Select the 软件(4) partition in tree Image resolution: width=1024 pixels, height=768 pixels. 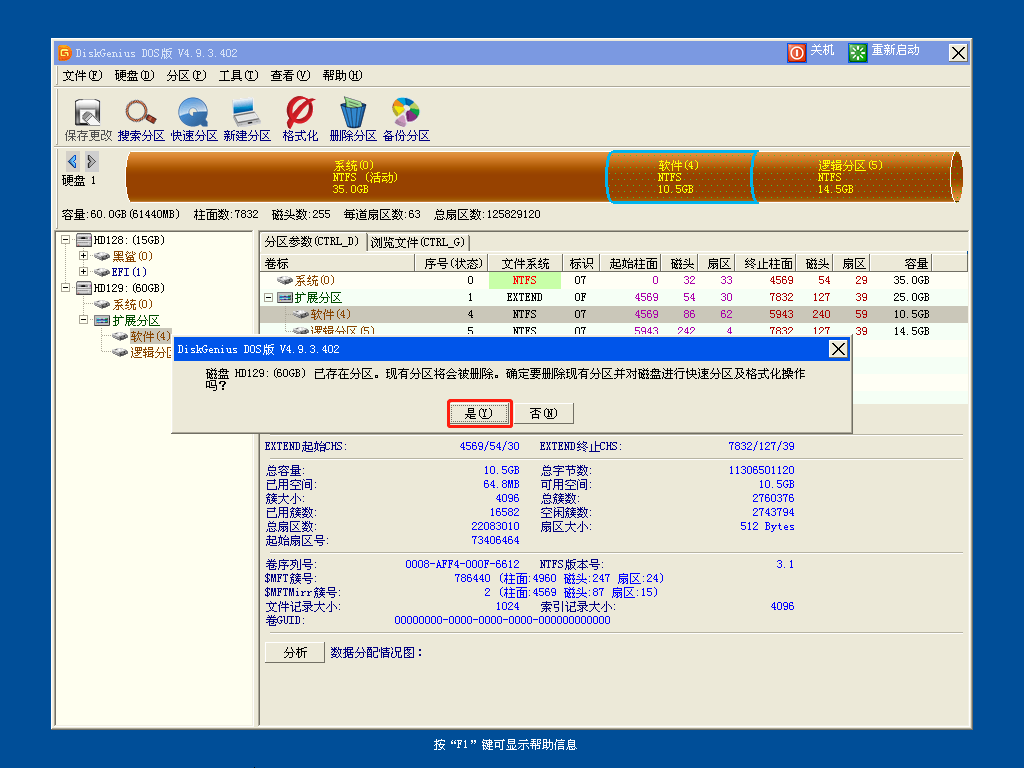point(150,336)
